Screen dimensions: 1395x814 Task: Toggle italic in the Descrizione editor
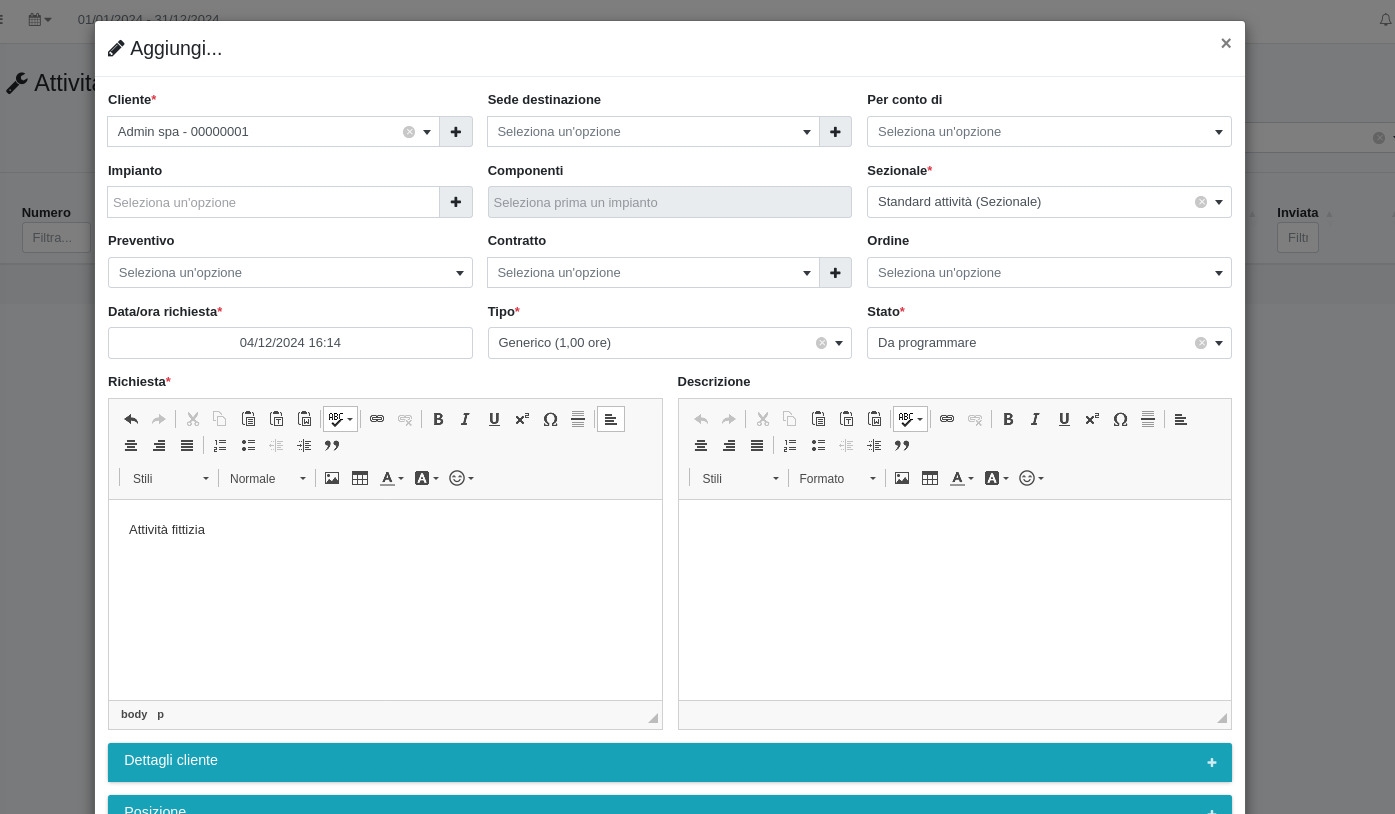pyautogui.click(x=1036, y=419)
